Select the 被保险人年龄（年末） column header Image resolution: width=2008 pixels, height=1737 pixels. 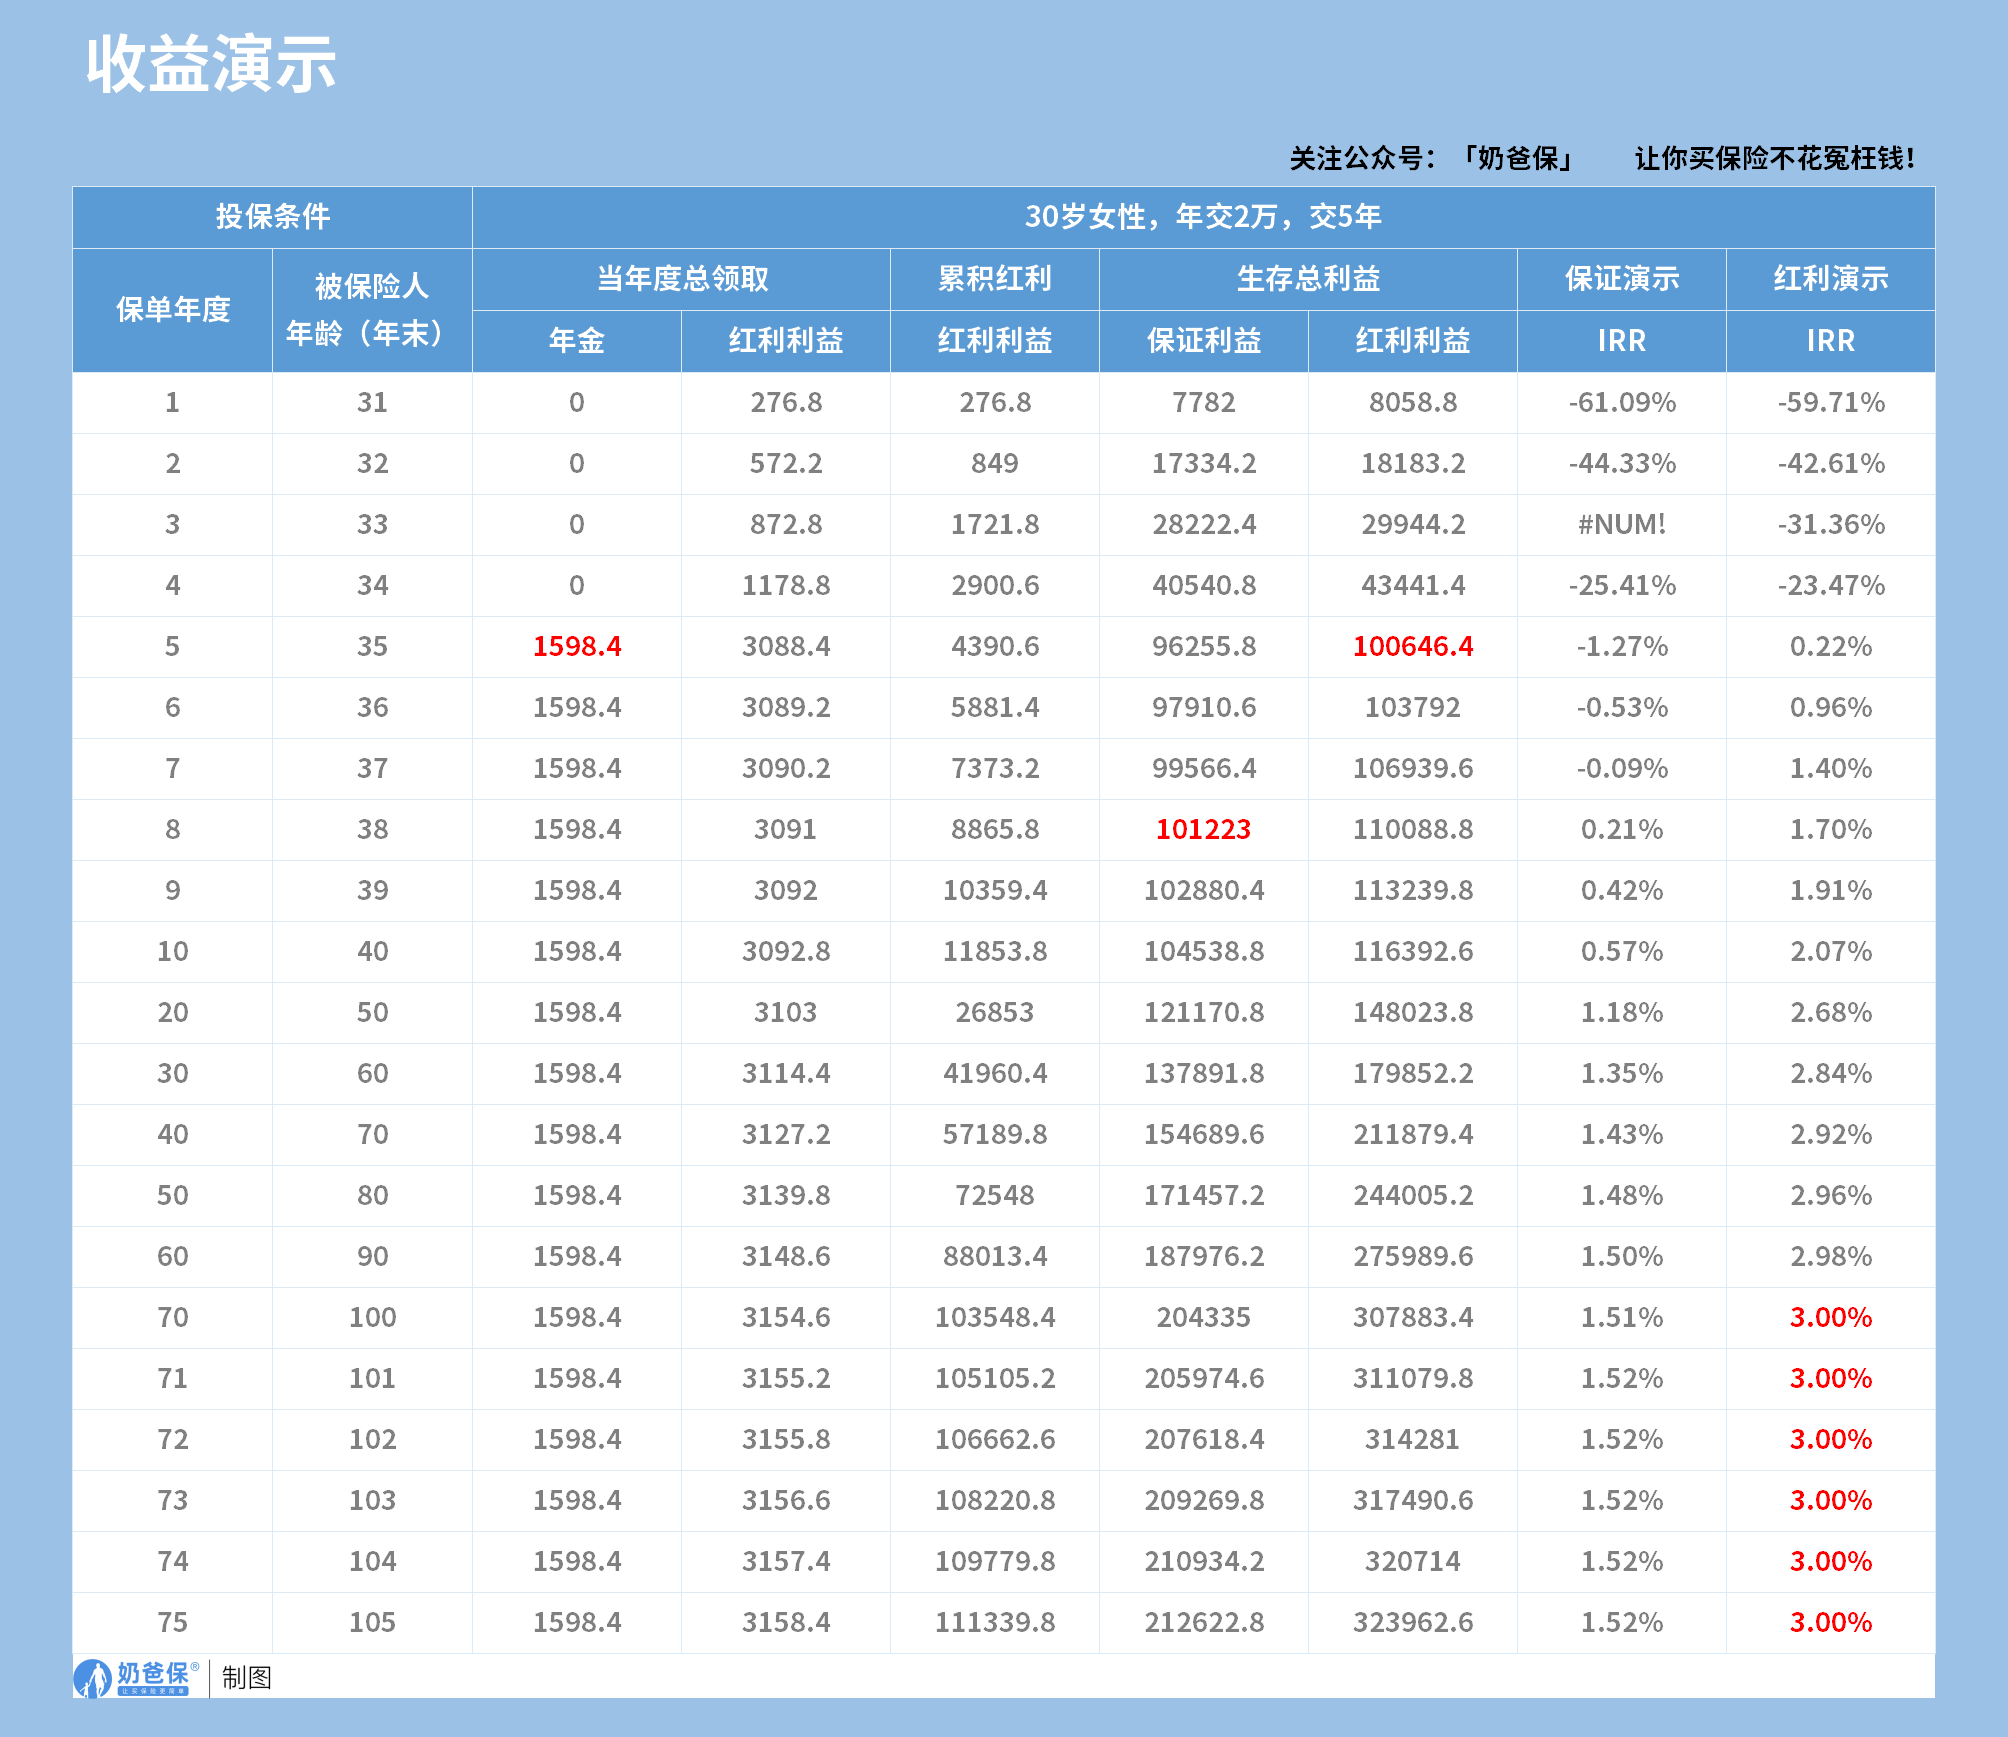click(371, 310)
